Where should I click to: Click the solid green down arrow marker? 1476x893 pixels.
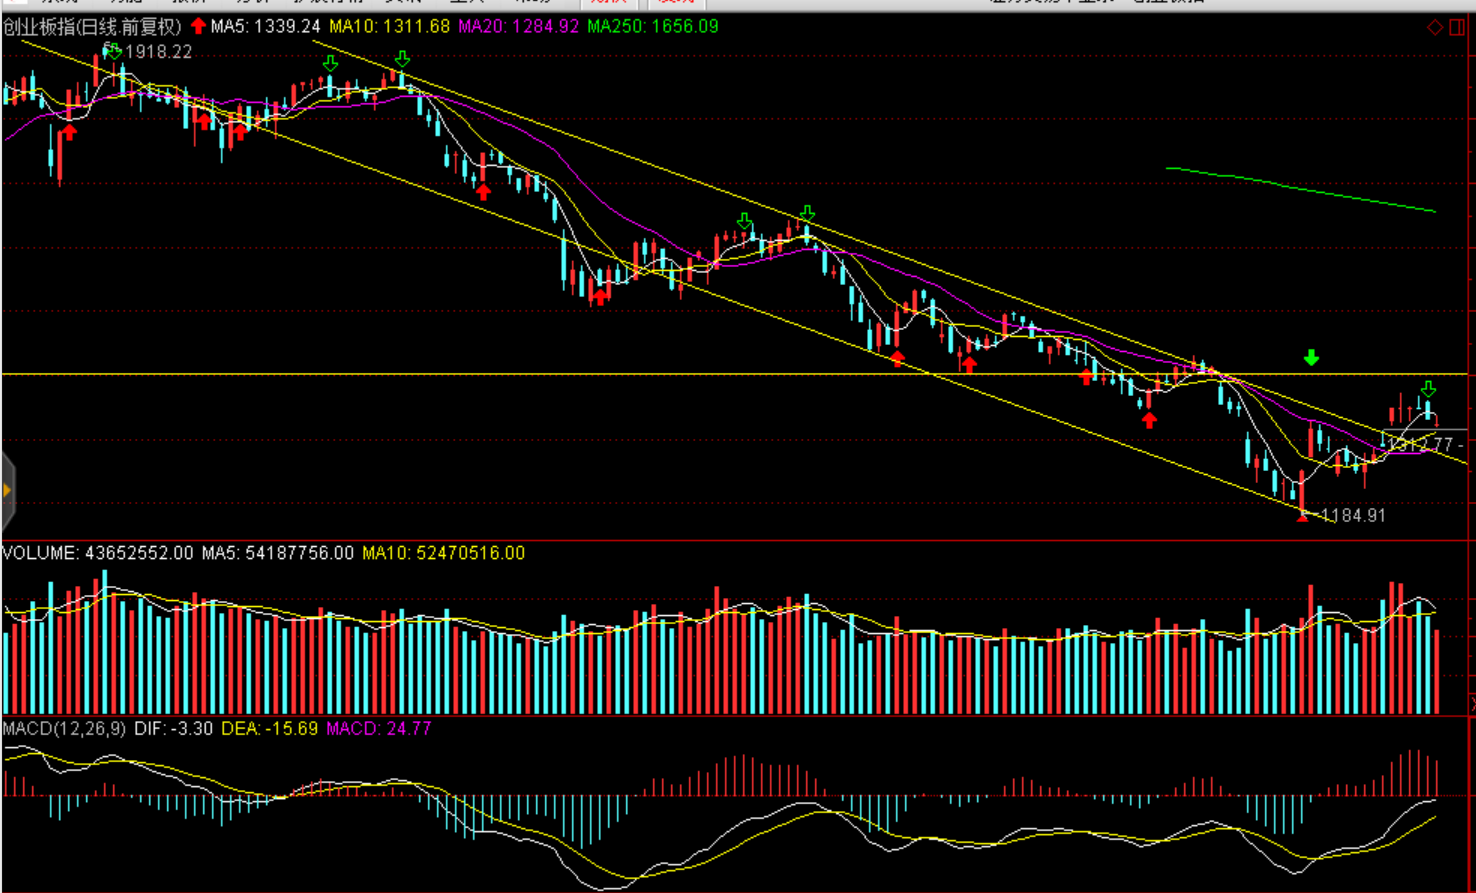coord(1311,357)
